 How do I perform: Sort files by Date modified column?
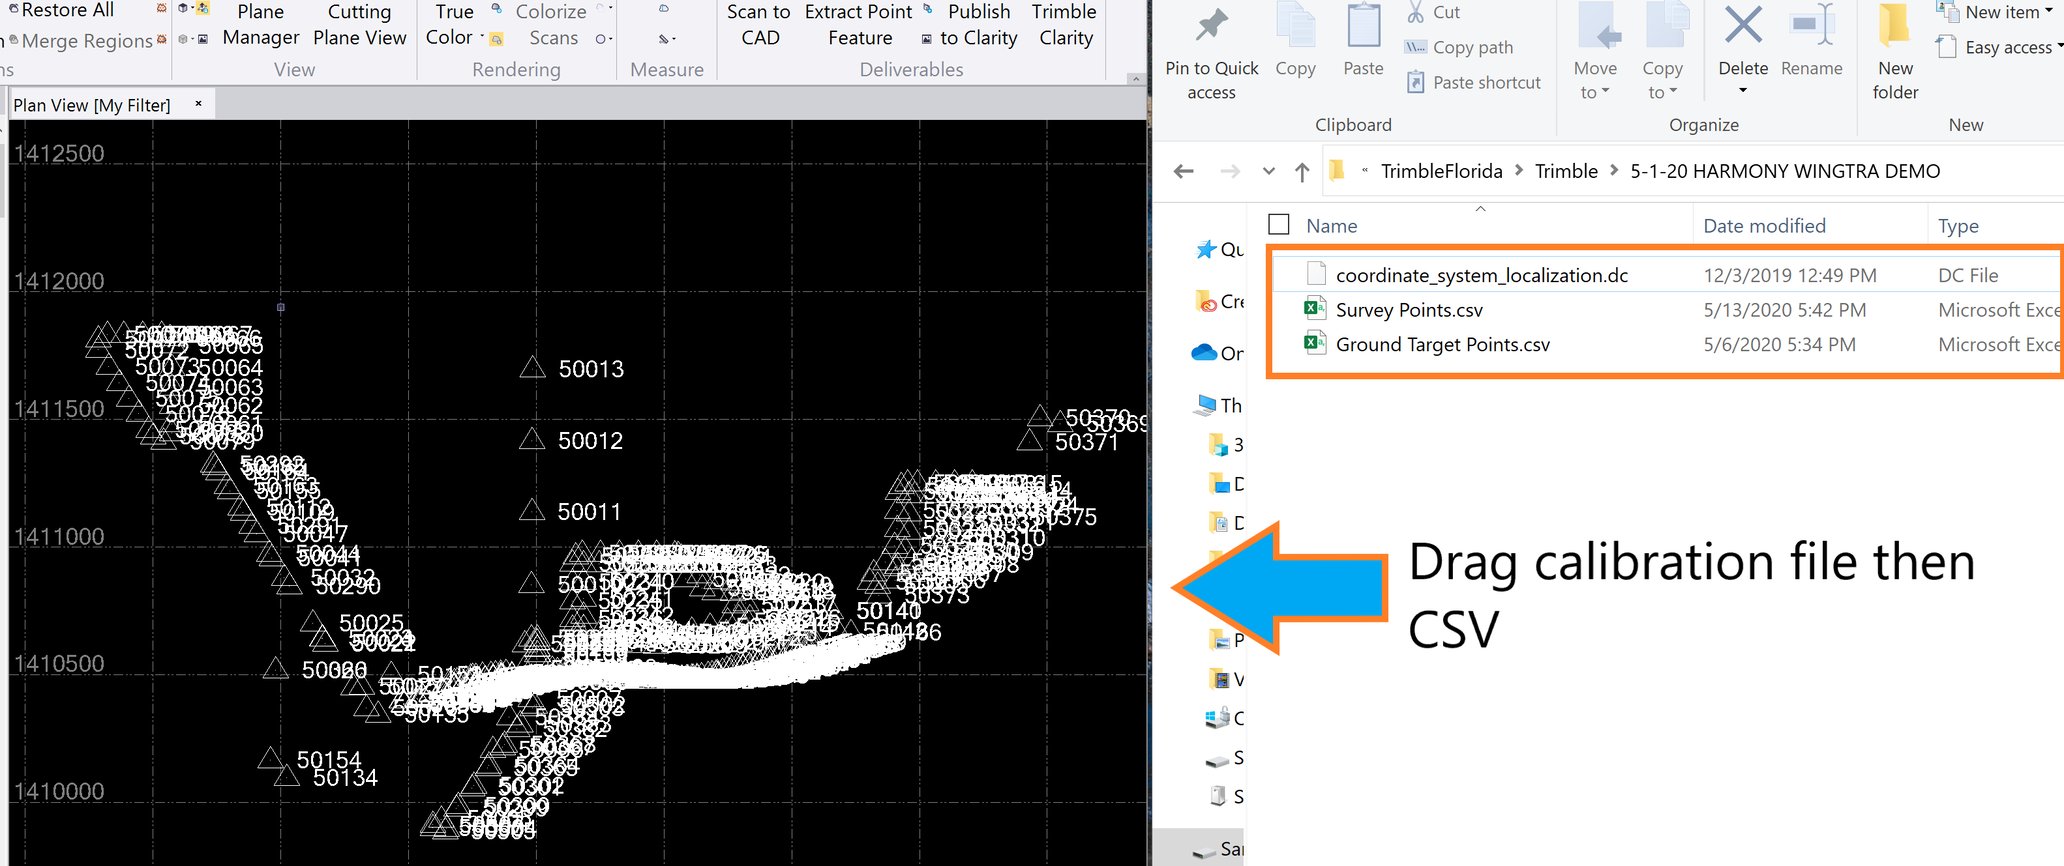click(x=1764, y=226)
